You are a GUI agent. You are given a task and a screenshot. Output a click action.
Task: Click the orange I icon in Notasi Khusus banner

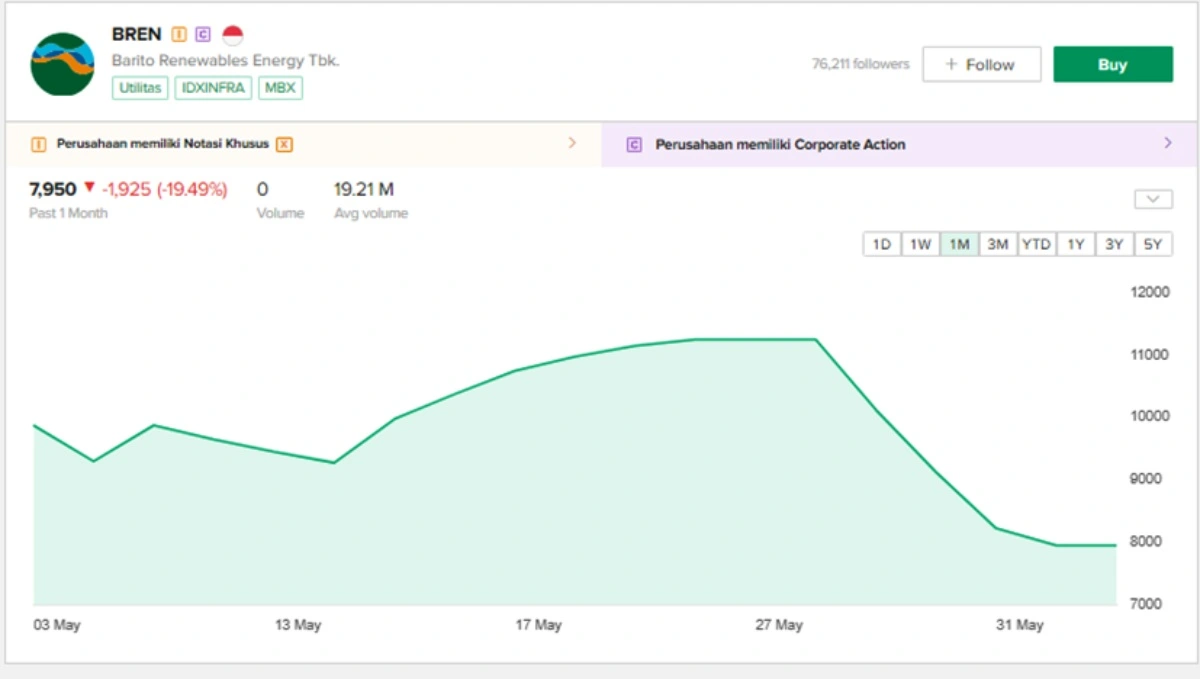click(x=39, y=144)
